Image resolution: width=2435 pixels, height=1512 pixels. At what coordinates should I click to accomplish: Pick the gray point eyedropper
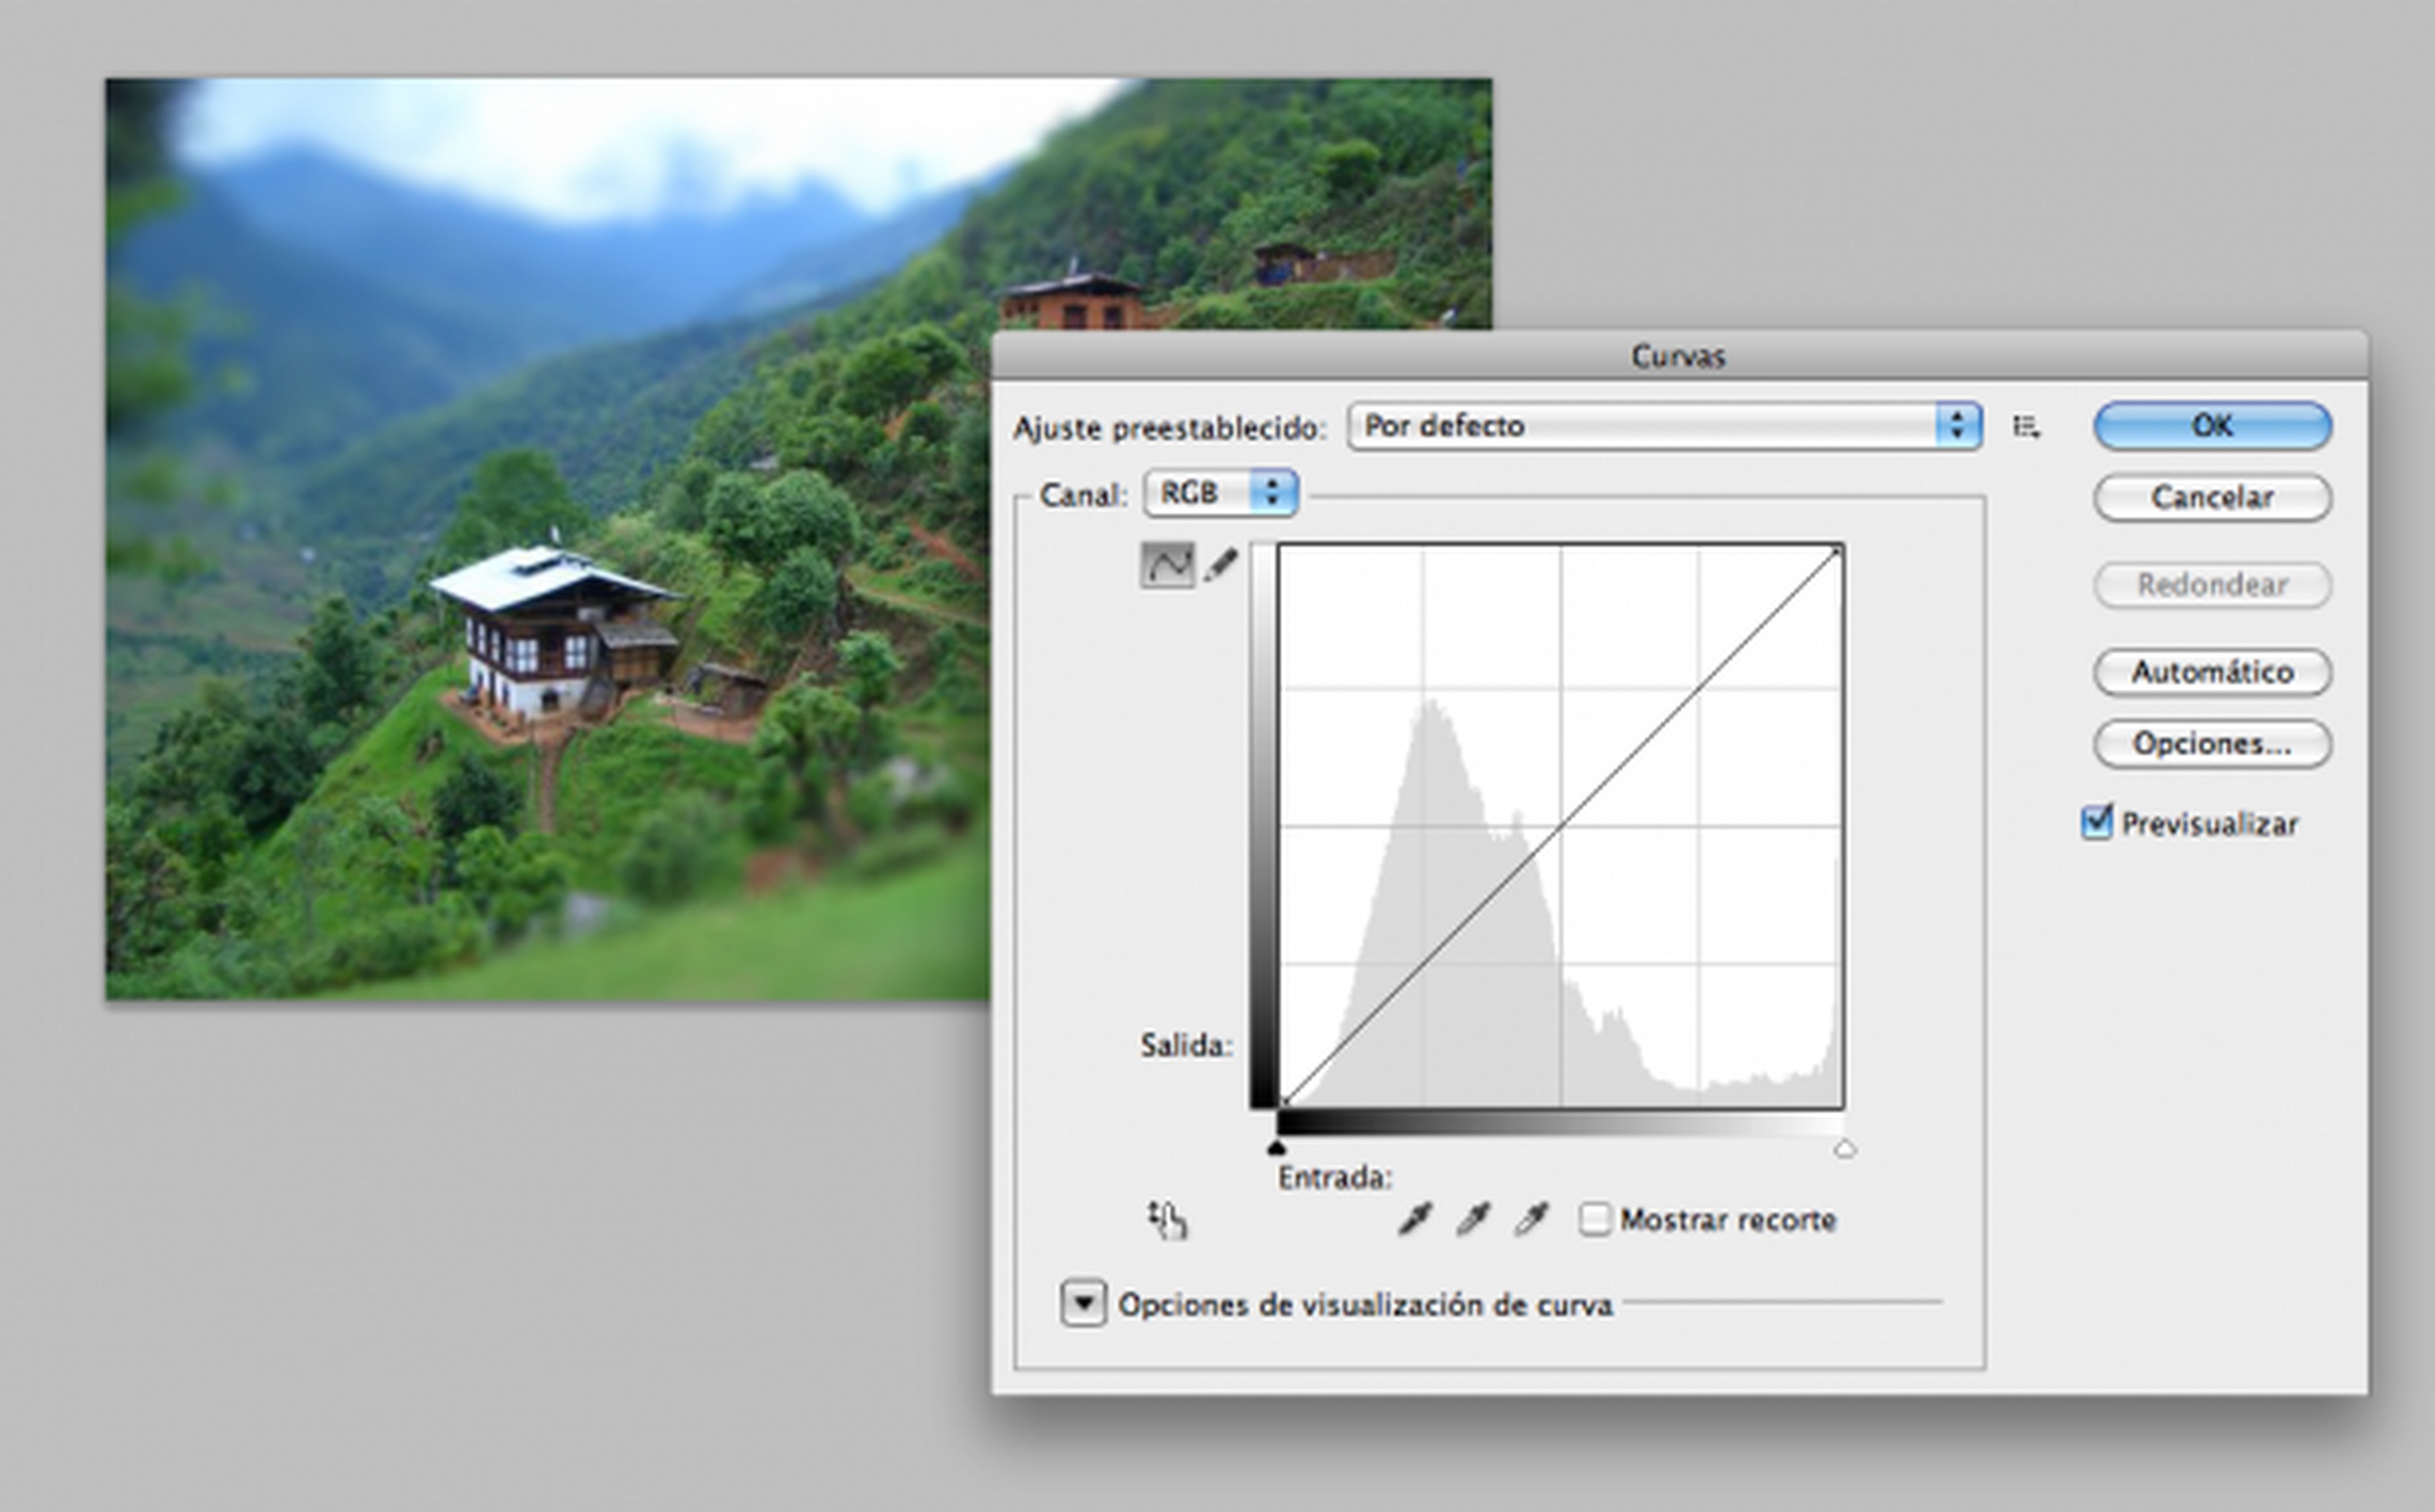(x=1473, y=1219)
